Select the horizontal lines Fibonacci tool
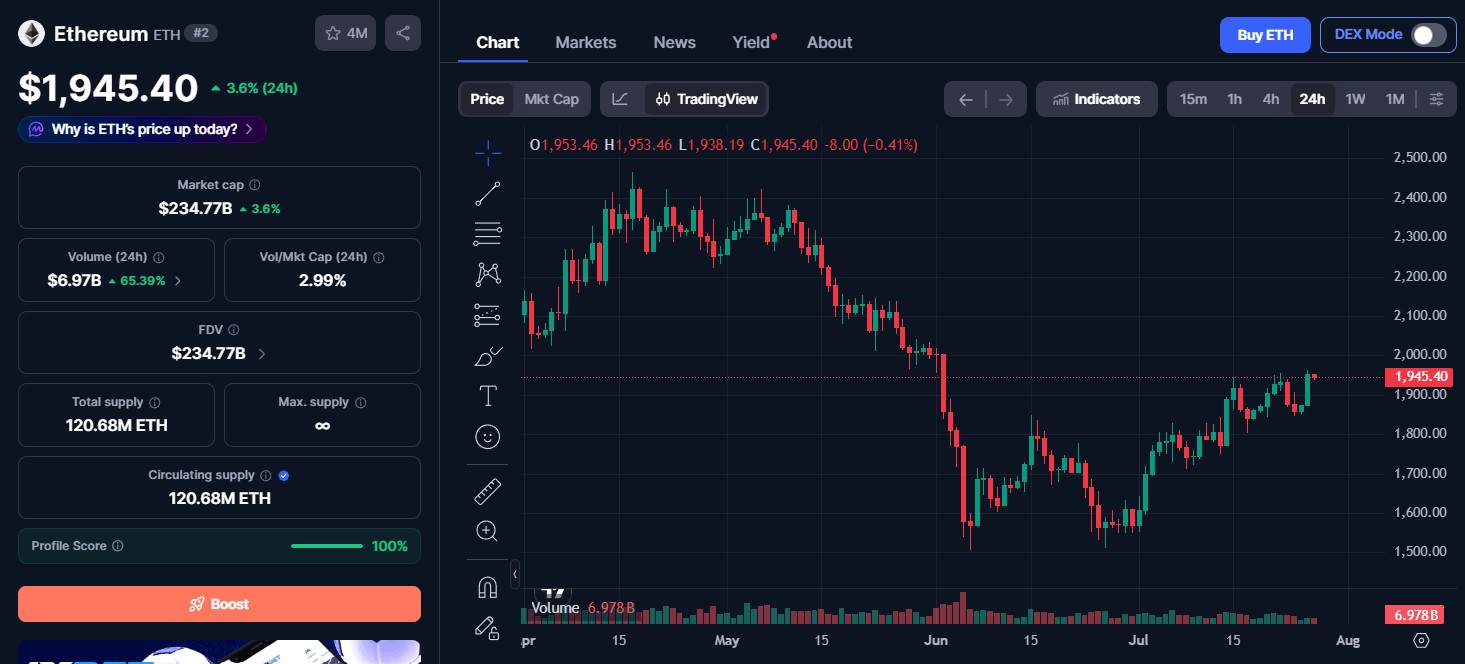1465x664 pixels. coord(488,234)
